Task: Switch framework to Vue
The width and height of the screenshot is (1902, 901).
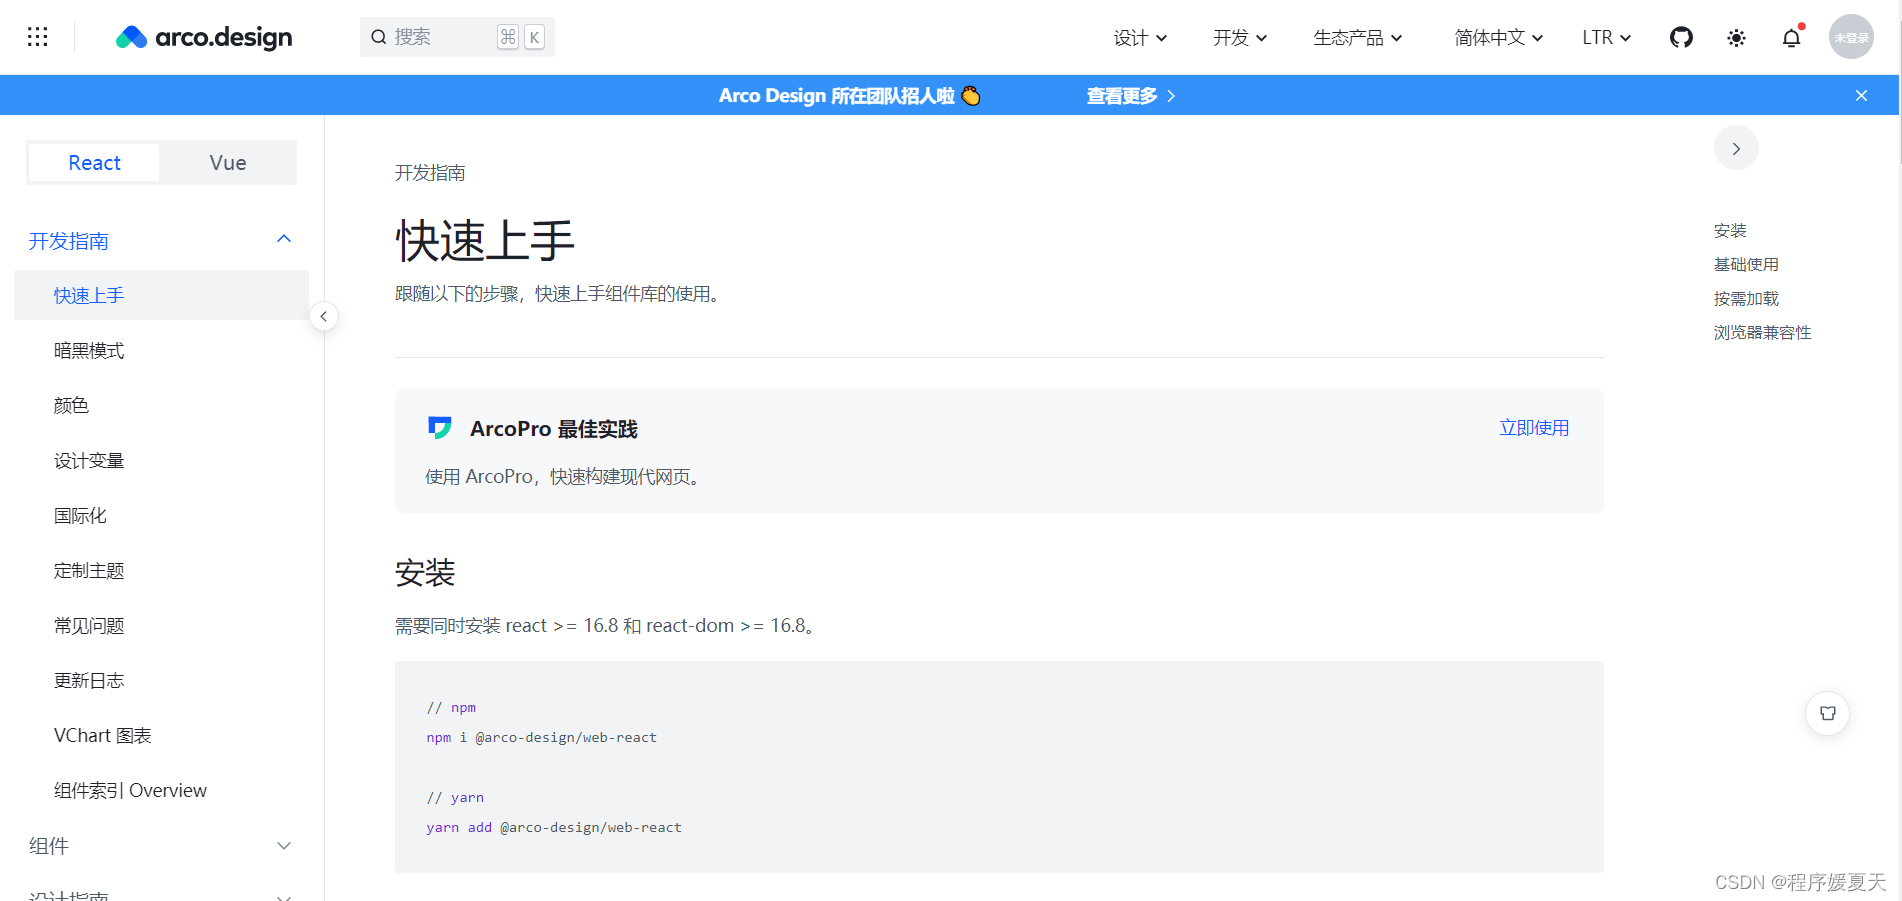Action: coord(227,162)
